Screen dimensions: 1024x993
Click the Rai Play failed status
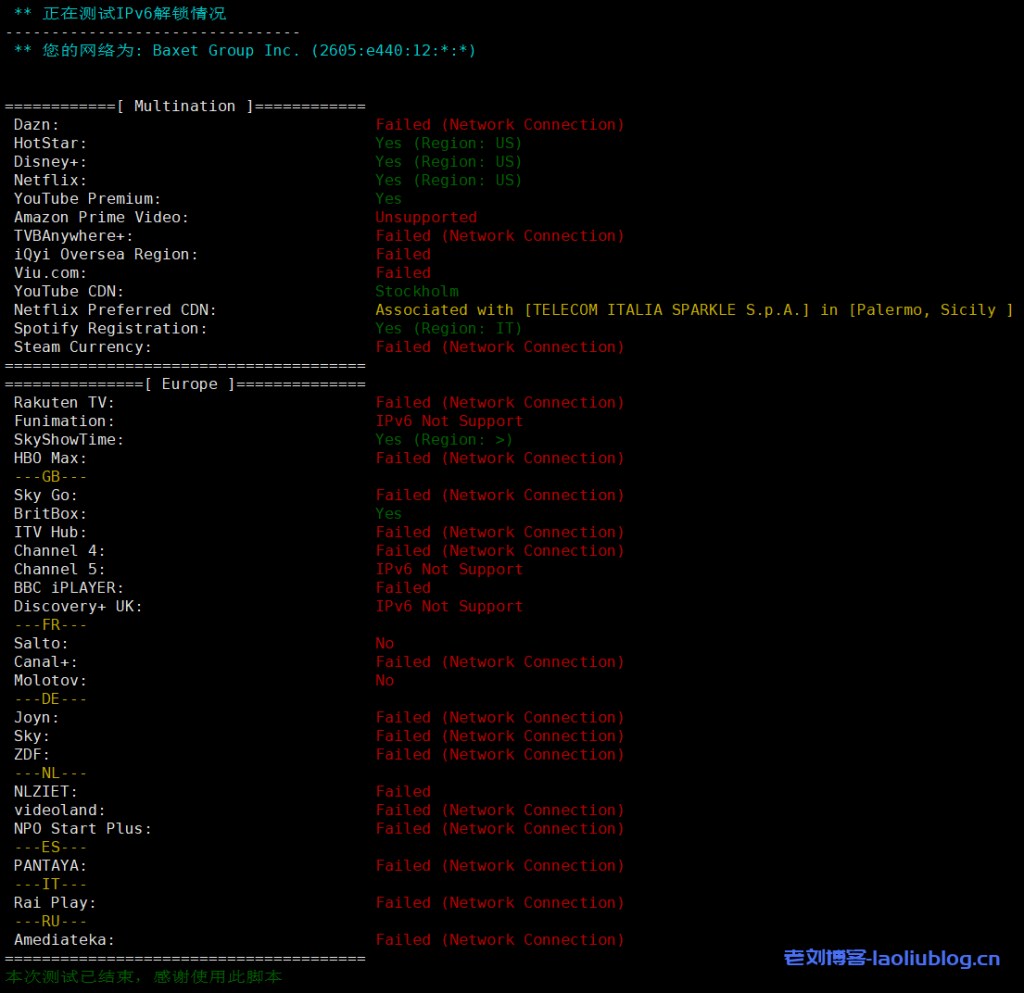coord(499,903)
